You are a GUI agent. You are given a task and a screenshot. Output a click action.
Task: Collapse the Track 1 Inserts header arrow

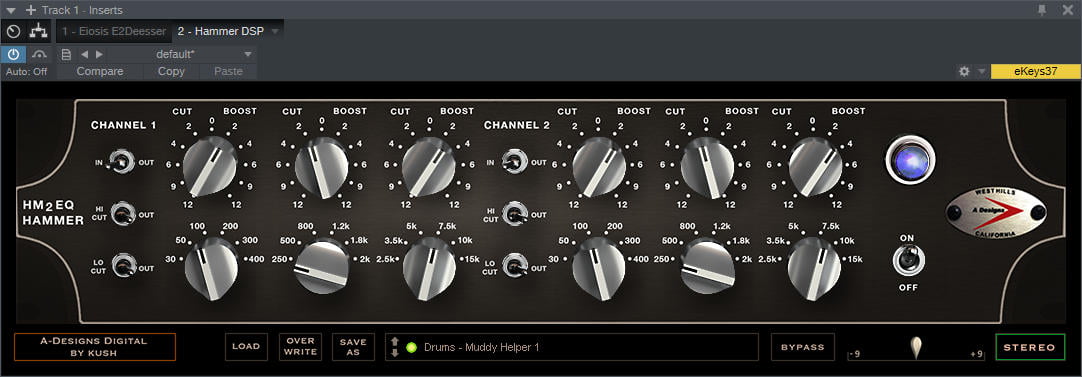[x=10, y=10]
